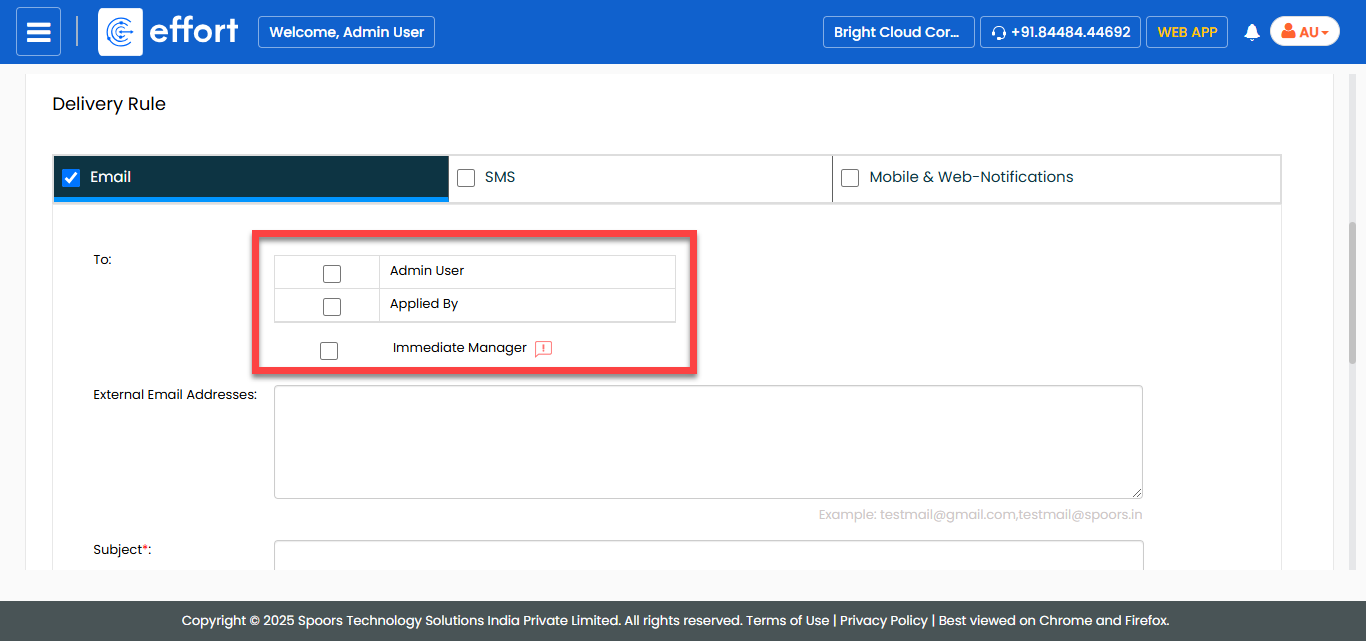The image size is (1366, 641).
Task: Focus the External Email Addresses text area
Action: point(708,441)
